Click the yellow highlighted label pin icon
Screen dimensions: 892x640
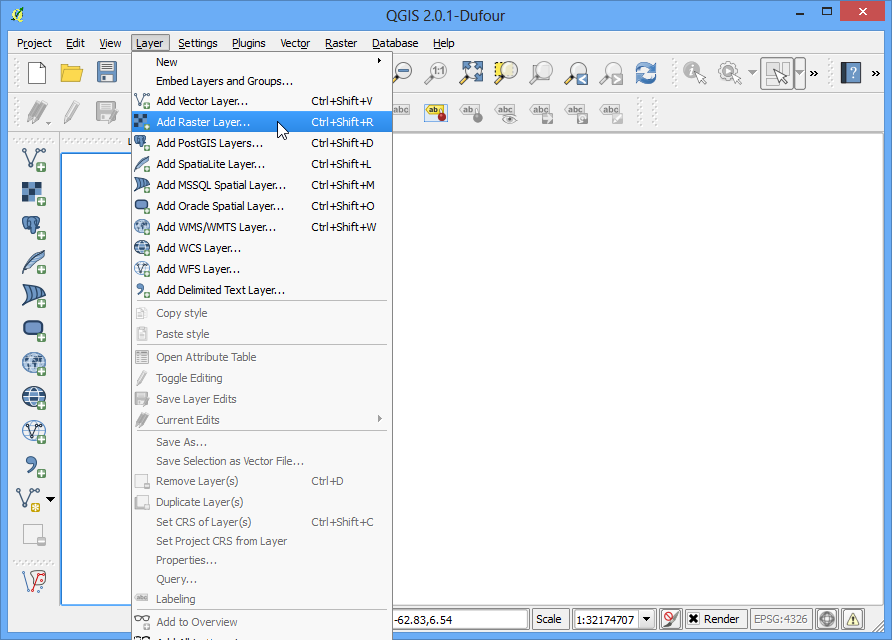tap(436, 113)
